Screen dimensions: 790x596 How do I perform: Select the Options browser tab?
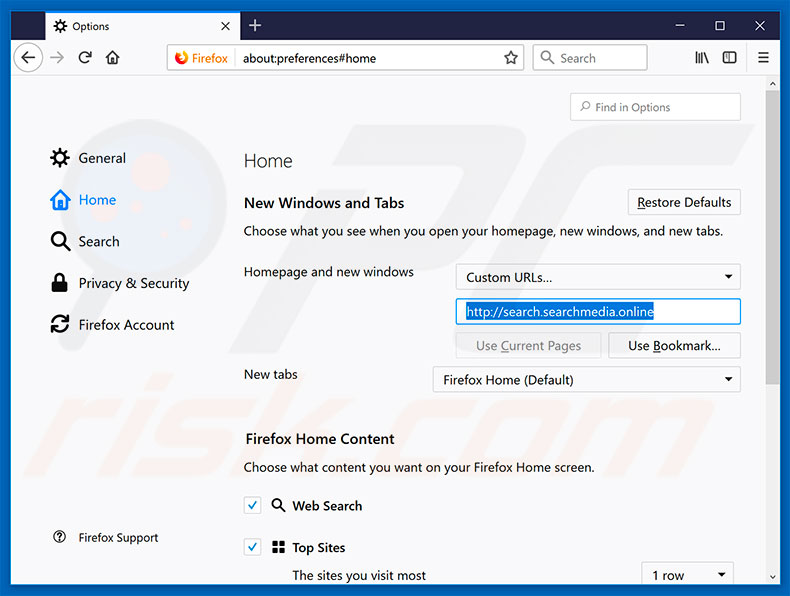[143, 26]
